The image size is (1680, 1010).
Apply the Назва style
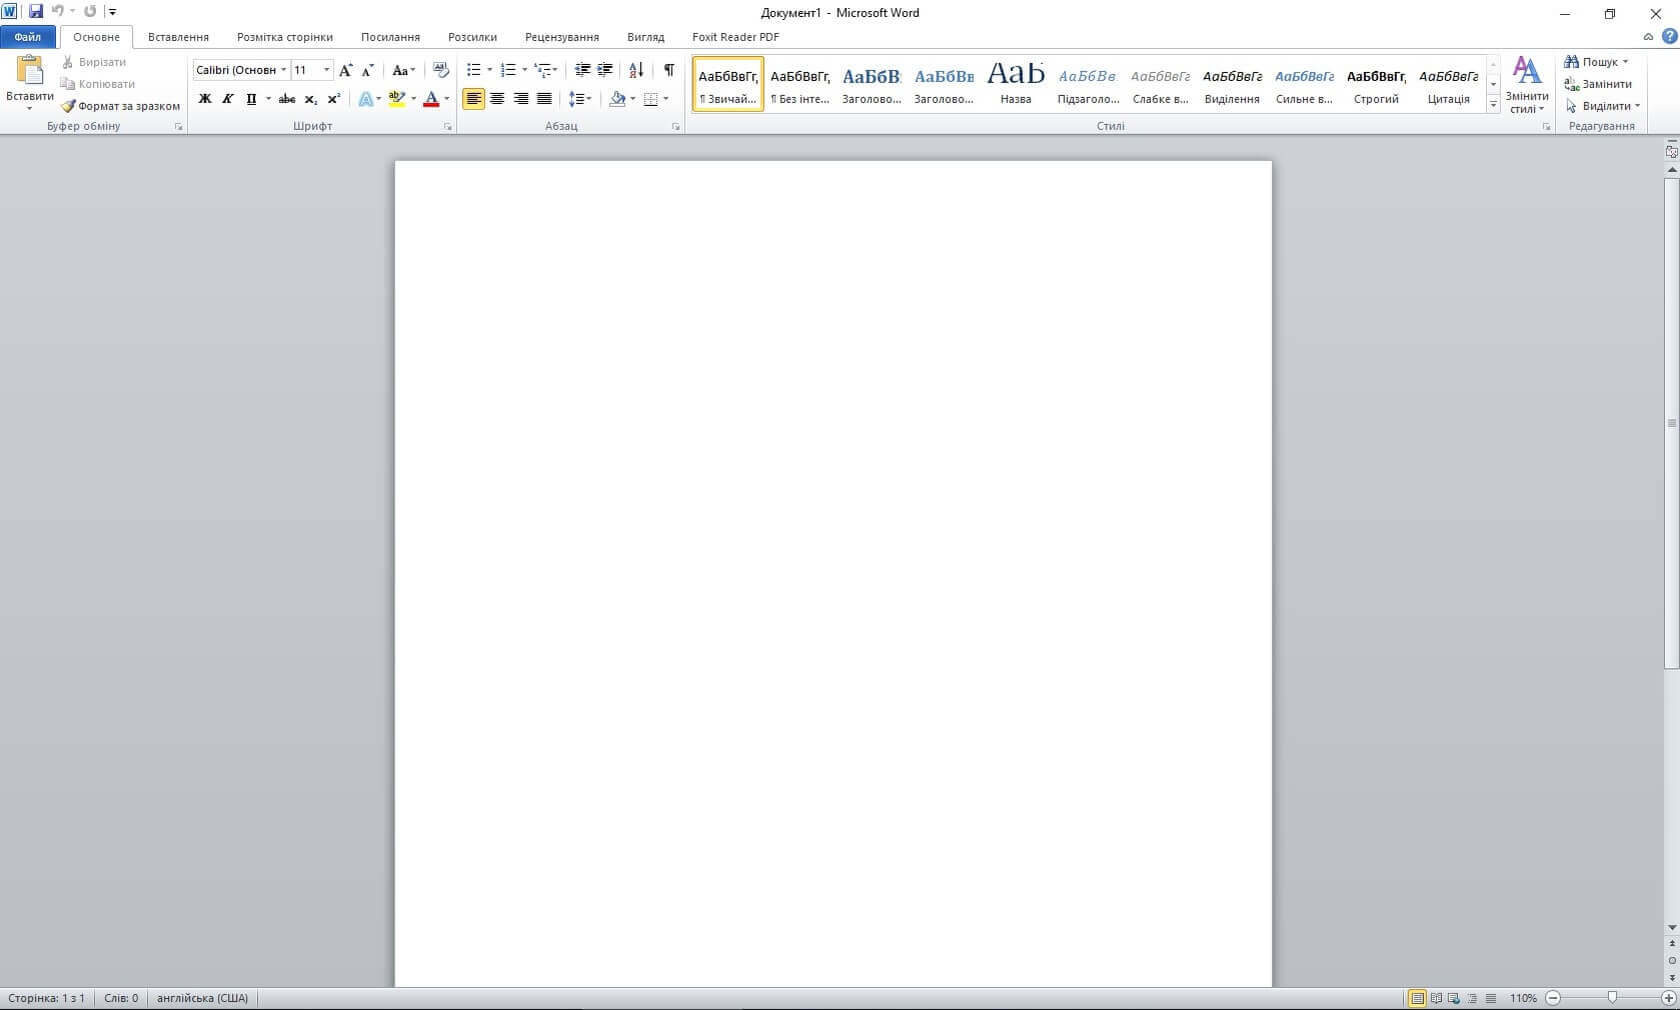click(1015, 83)
